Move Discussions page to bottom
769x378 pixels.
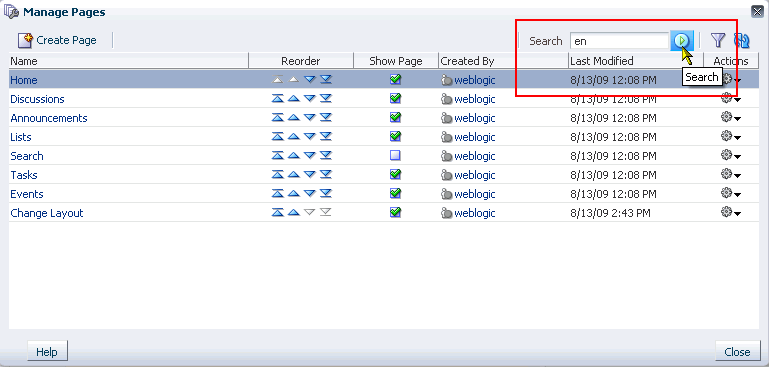[326, 99]
